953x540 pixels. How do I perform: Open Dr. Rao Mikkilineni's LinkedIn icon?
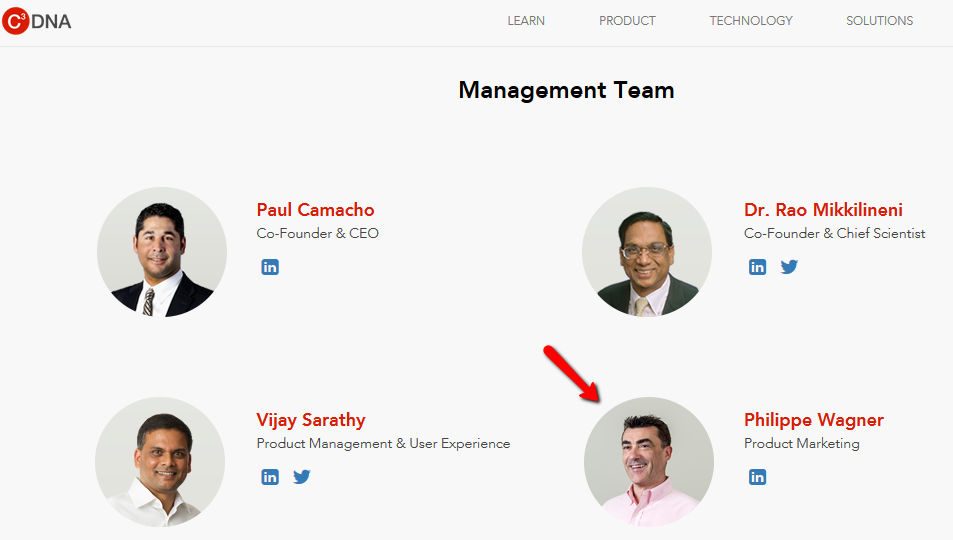tap(757, 267)
